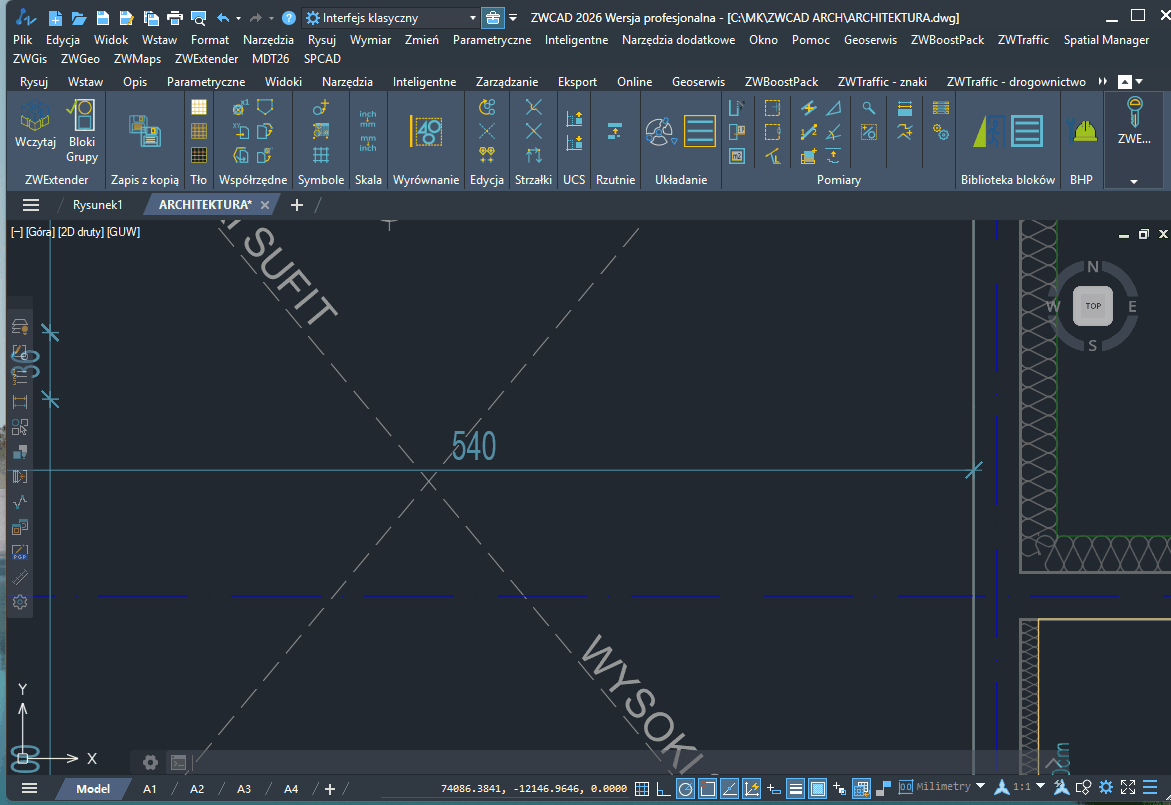The width and height of the screenshot is (1171, 805).
Task: Switch to the A1 layout tab
Action: 149,789
